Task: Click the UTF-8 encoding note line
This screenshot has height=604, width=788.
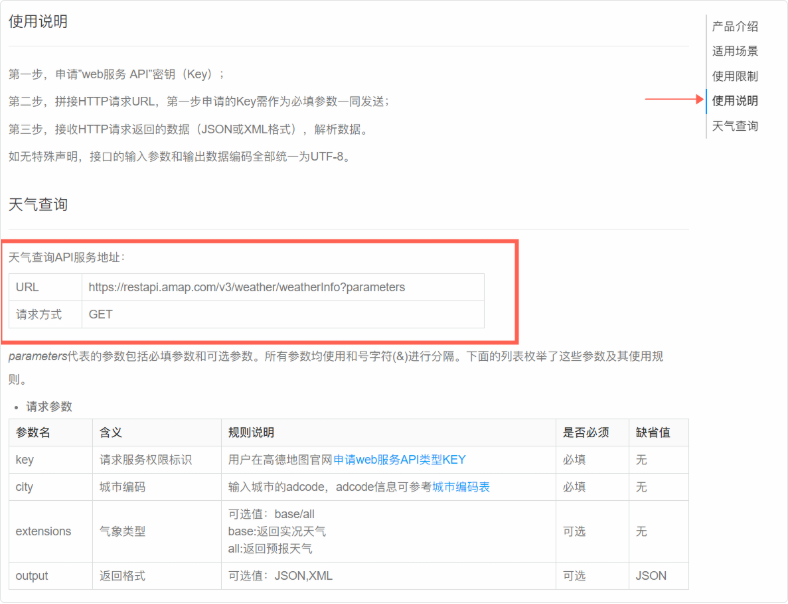Action: 180,156
